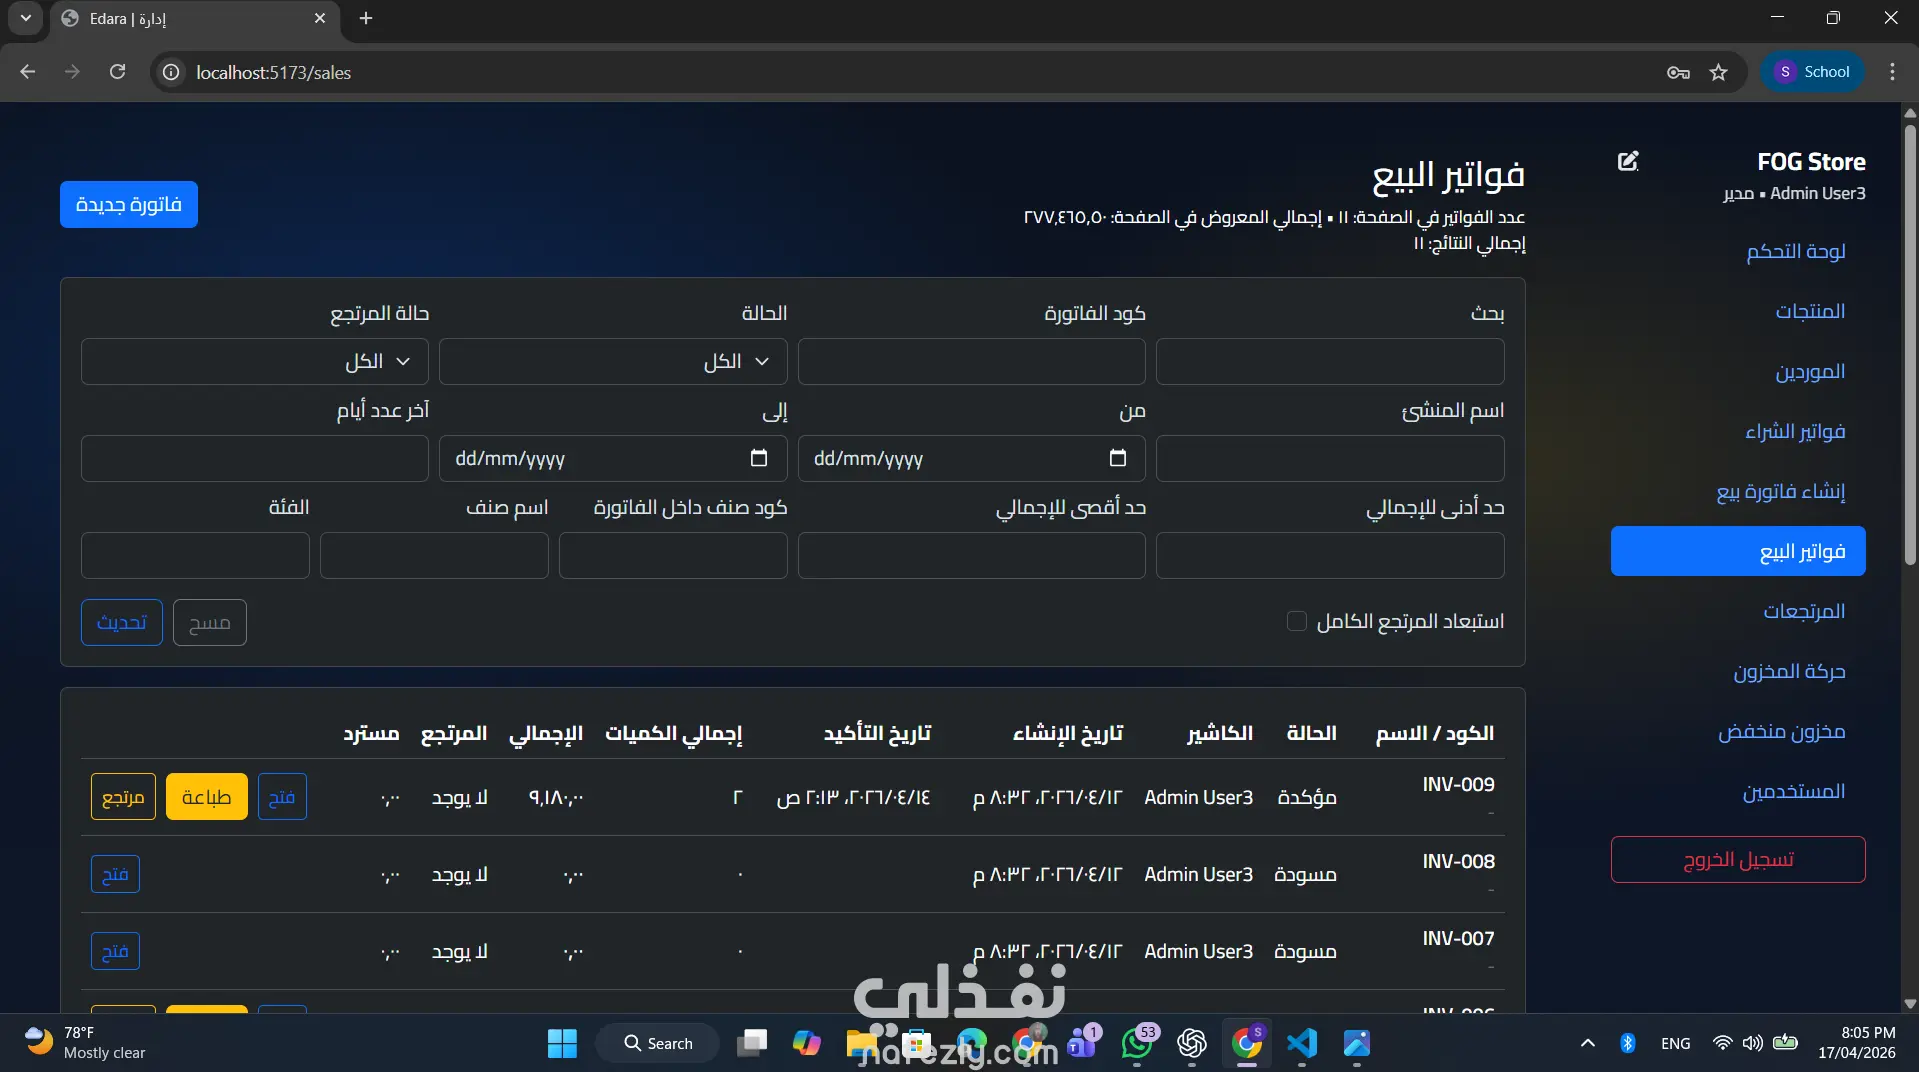Show hidden system tray icons
Viewport: 1919px width, 1072px height.
[x=1587, y=1043]
